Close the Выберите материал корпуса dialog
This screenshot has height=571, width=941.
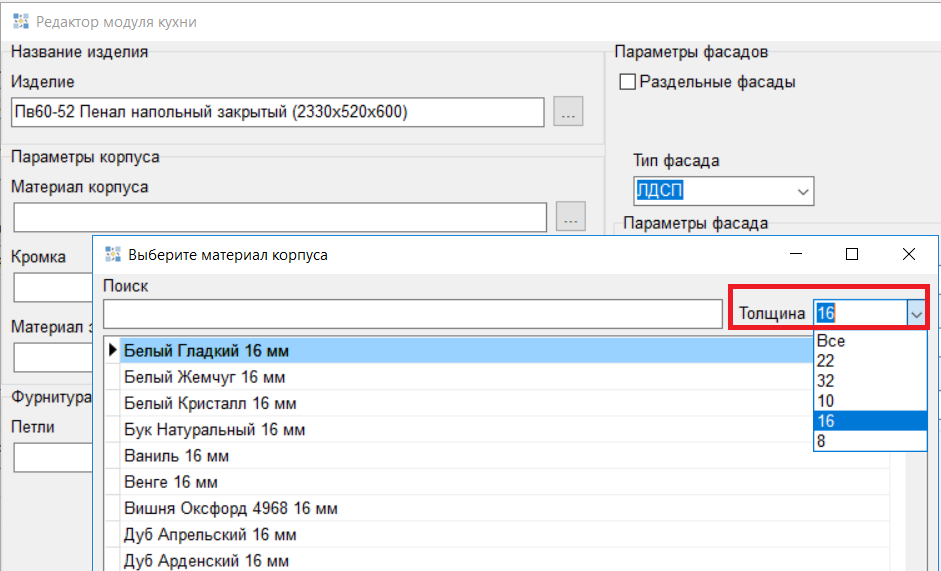(x=908, y=255)
